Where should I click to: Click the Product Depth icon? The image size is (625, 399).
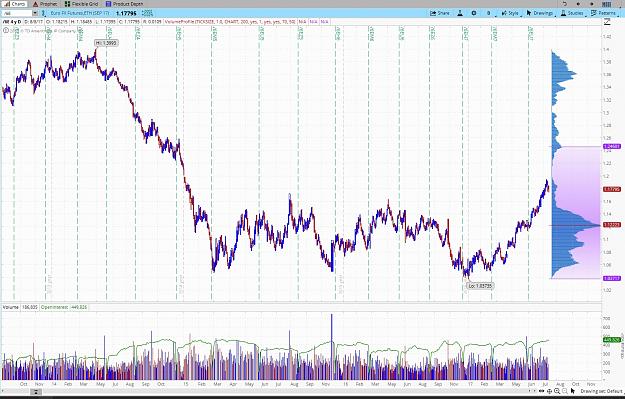(x=108, y=4)
